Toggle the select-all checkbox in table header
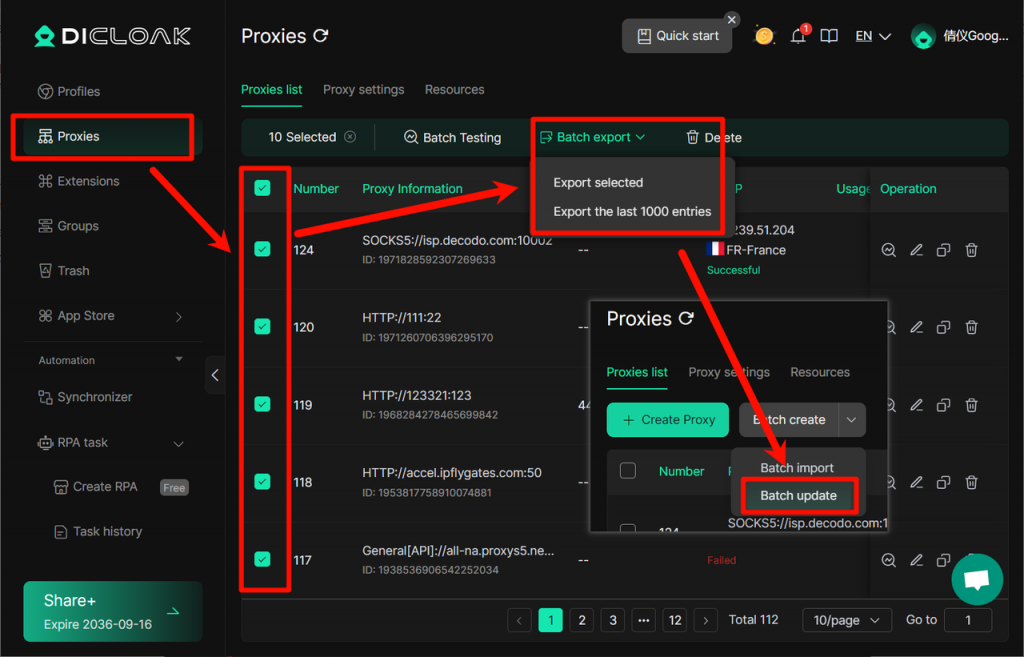Screen dimensions: 1024x657 pyautogui.click(x=262, y=188)
